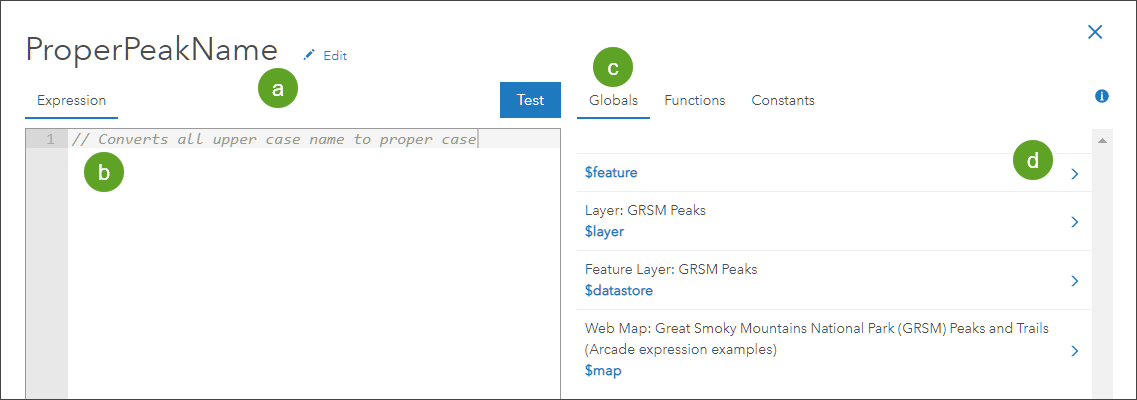Expand the $map Web Map chevron
This screenshot has height=400, width=1137.
[x=1075, y=351]
